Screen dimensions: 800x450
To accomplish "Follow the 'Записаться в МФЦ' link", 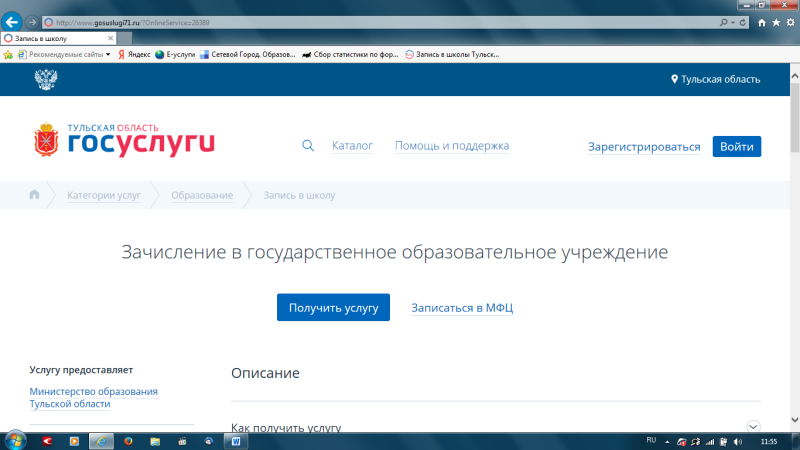I will [x=462, y=308].
